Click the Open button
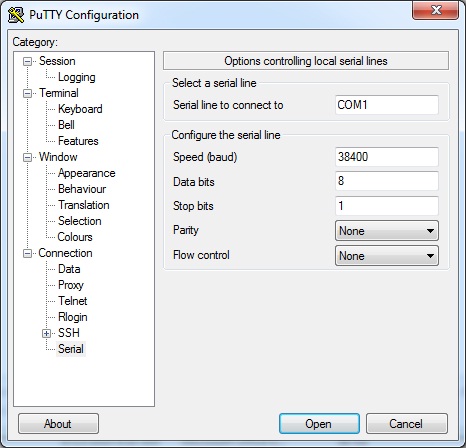The height and width of the screenshot is (448, 466). (x=319, y=424)
